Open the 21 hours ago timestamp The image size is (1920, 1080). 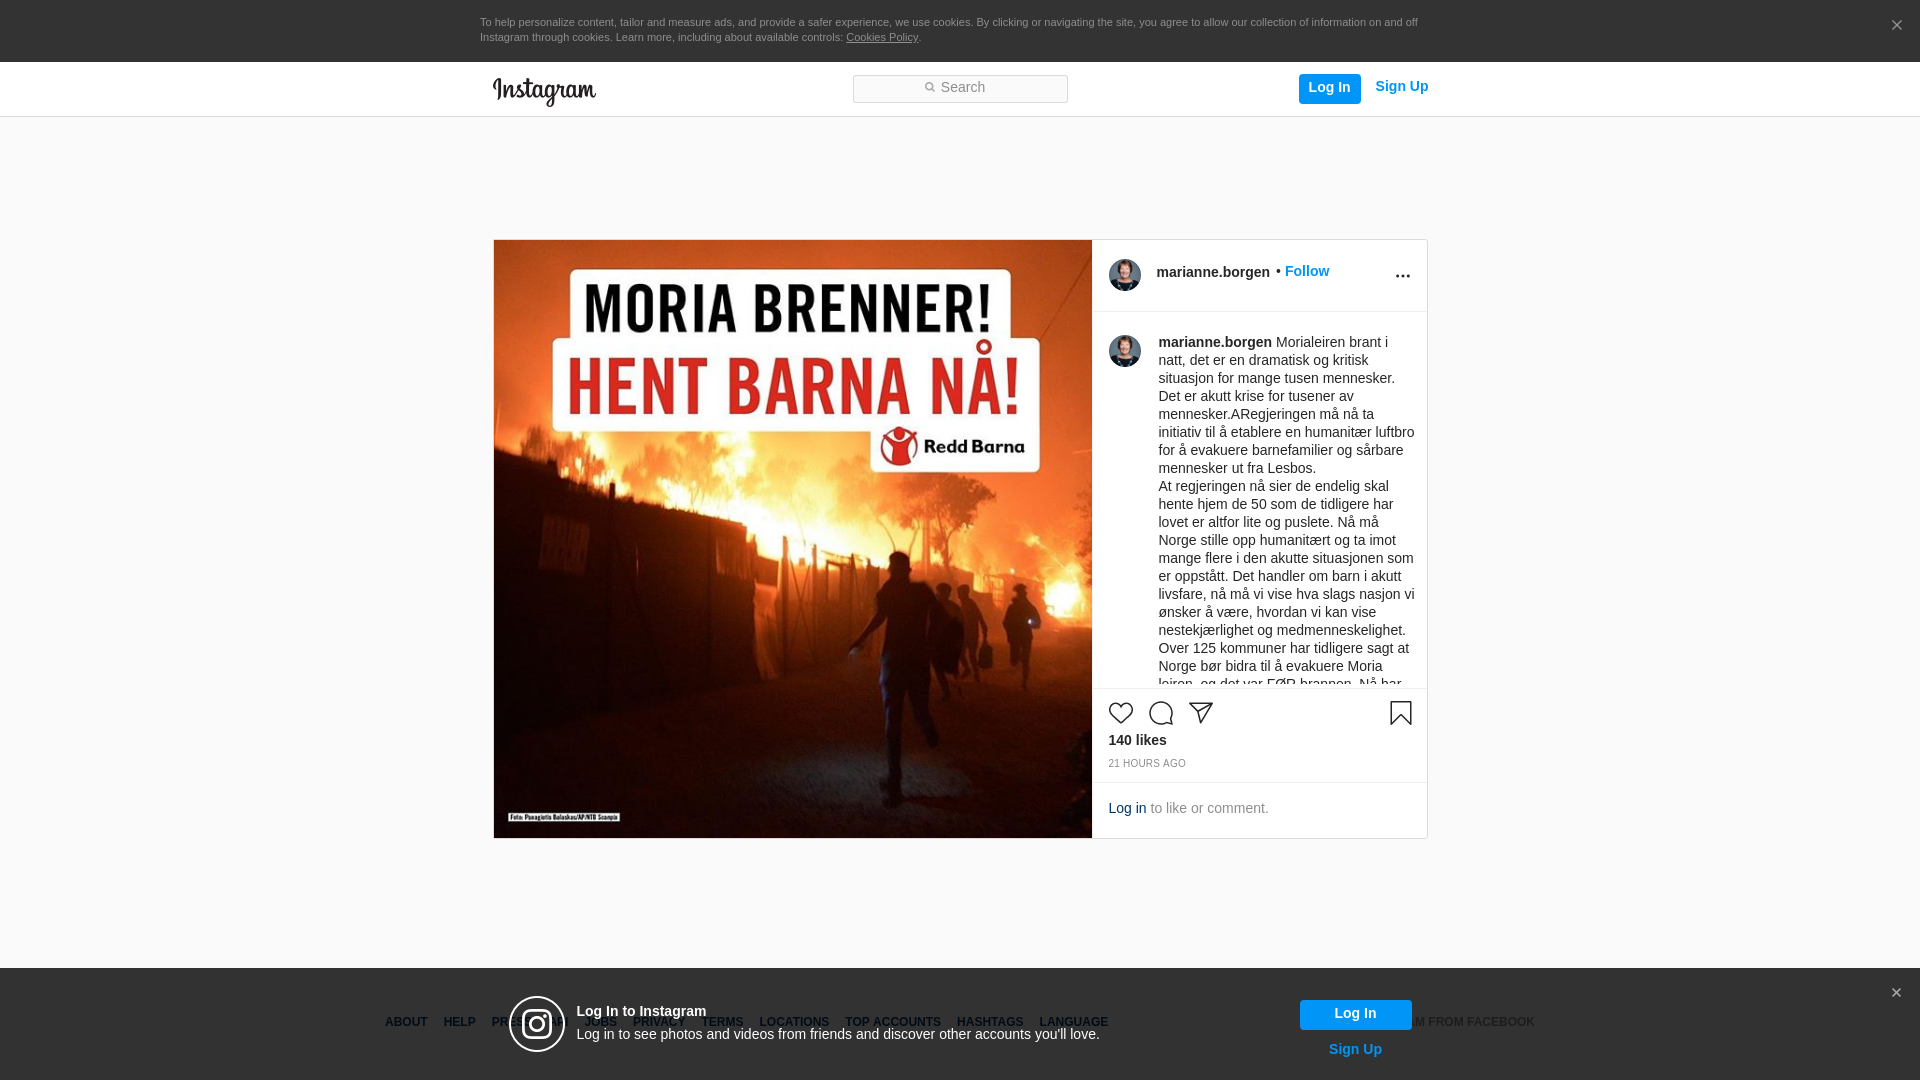1146,763
